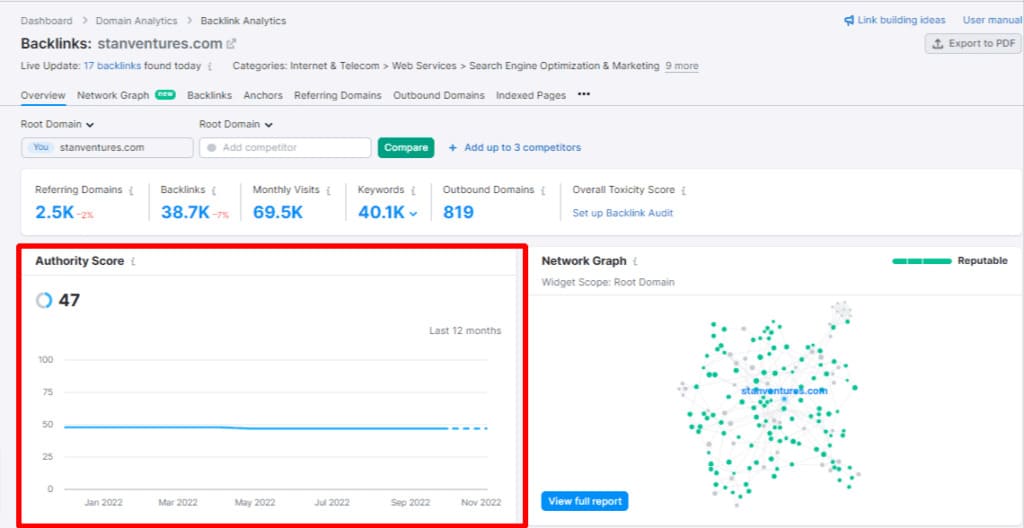This screenshot has width=1024, height=528.
Task: Click the Outbound Domains 819 value
Action: pos(458,212)
